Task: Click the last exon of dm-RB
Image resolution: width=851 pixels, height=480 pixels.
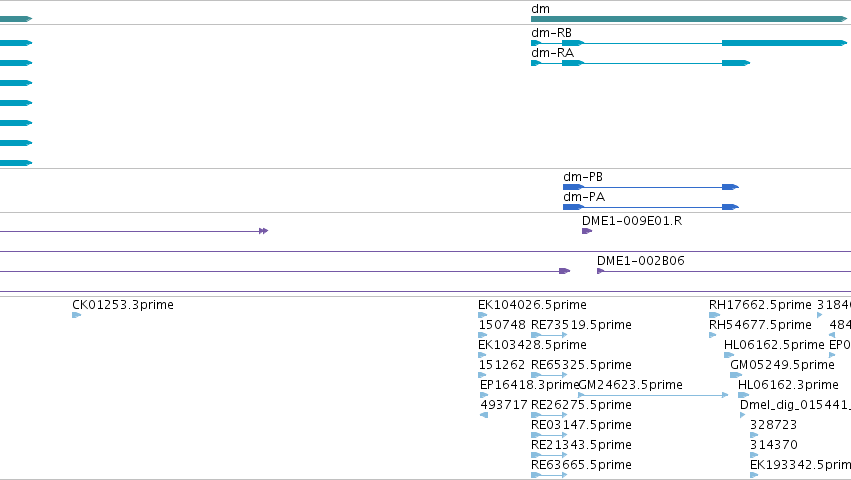Action: pyautogui.click(x=784, y=43)
